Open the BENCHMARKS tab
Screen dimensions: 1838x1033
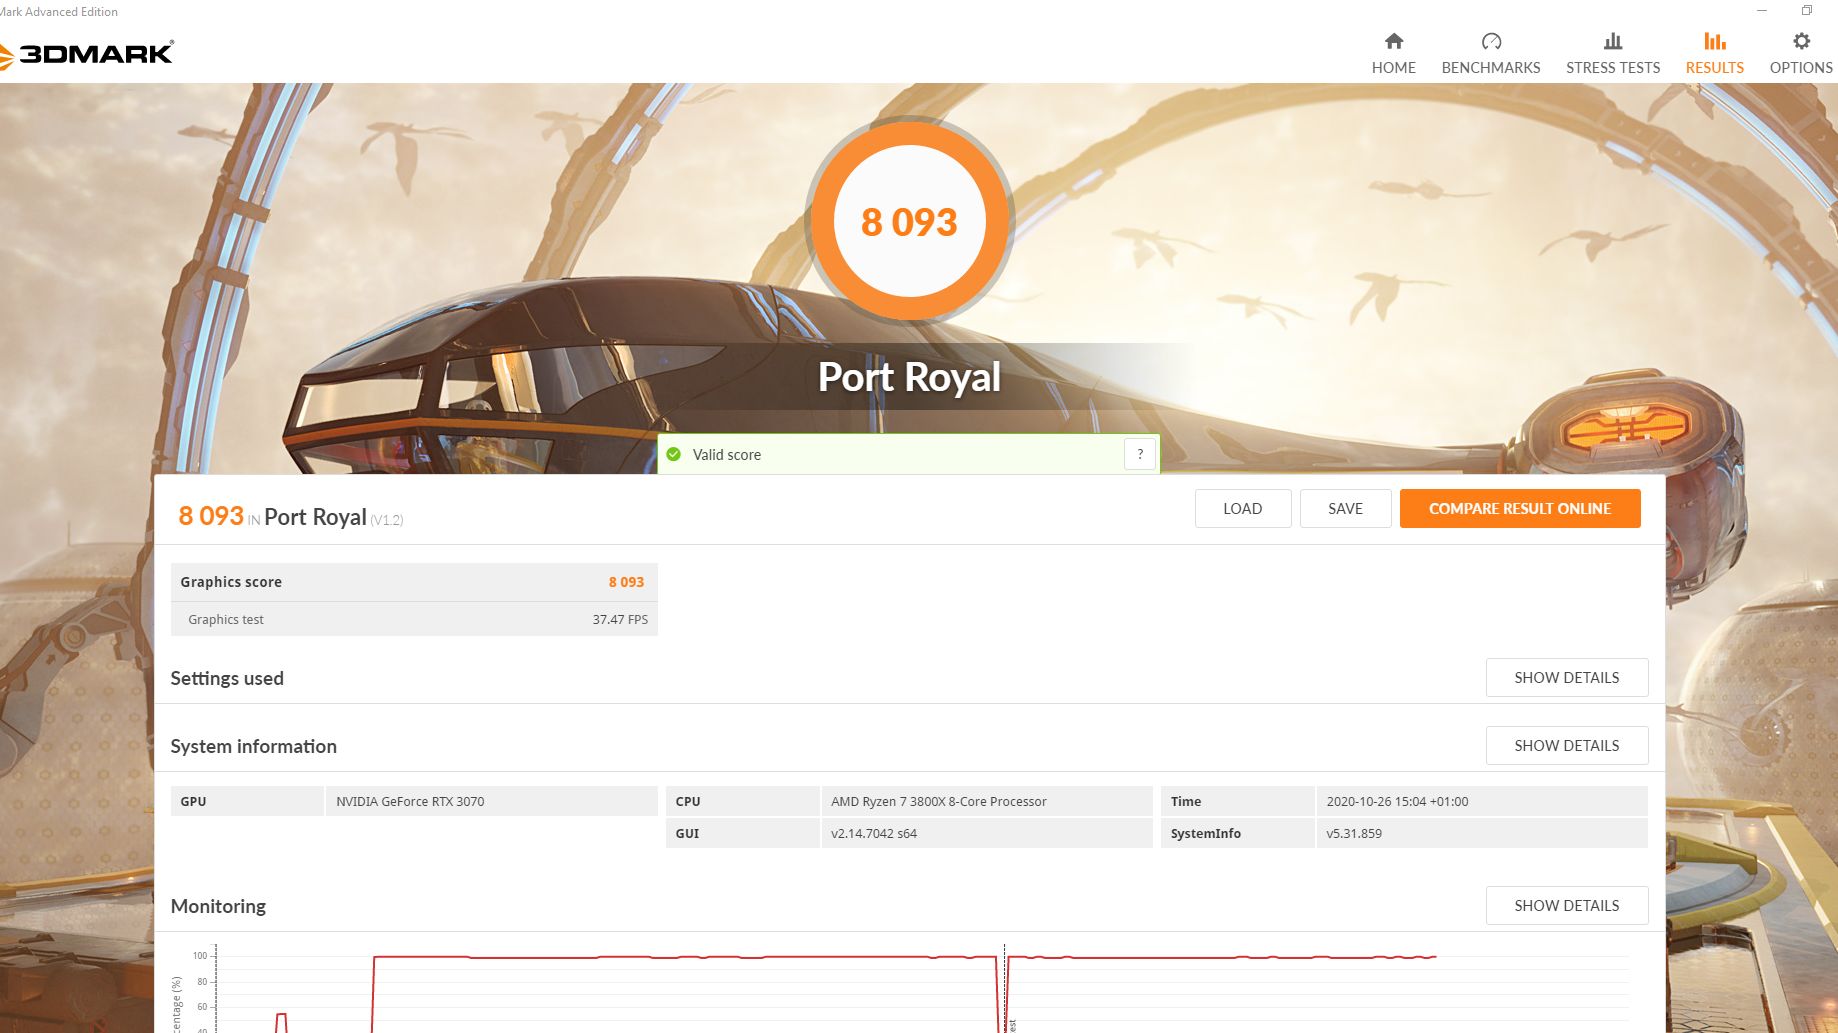(1490, 67)
